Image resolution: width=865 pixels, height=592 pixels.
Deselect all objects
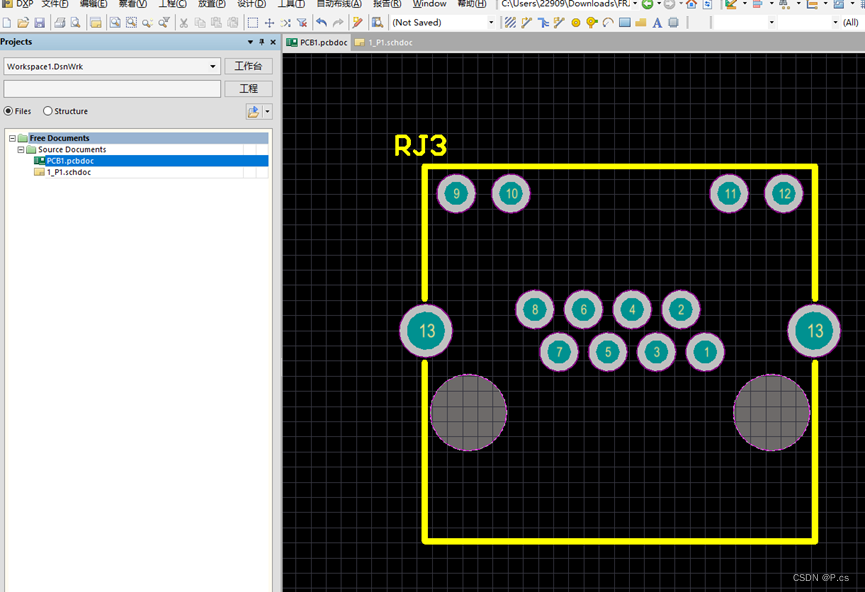point(285,23)
